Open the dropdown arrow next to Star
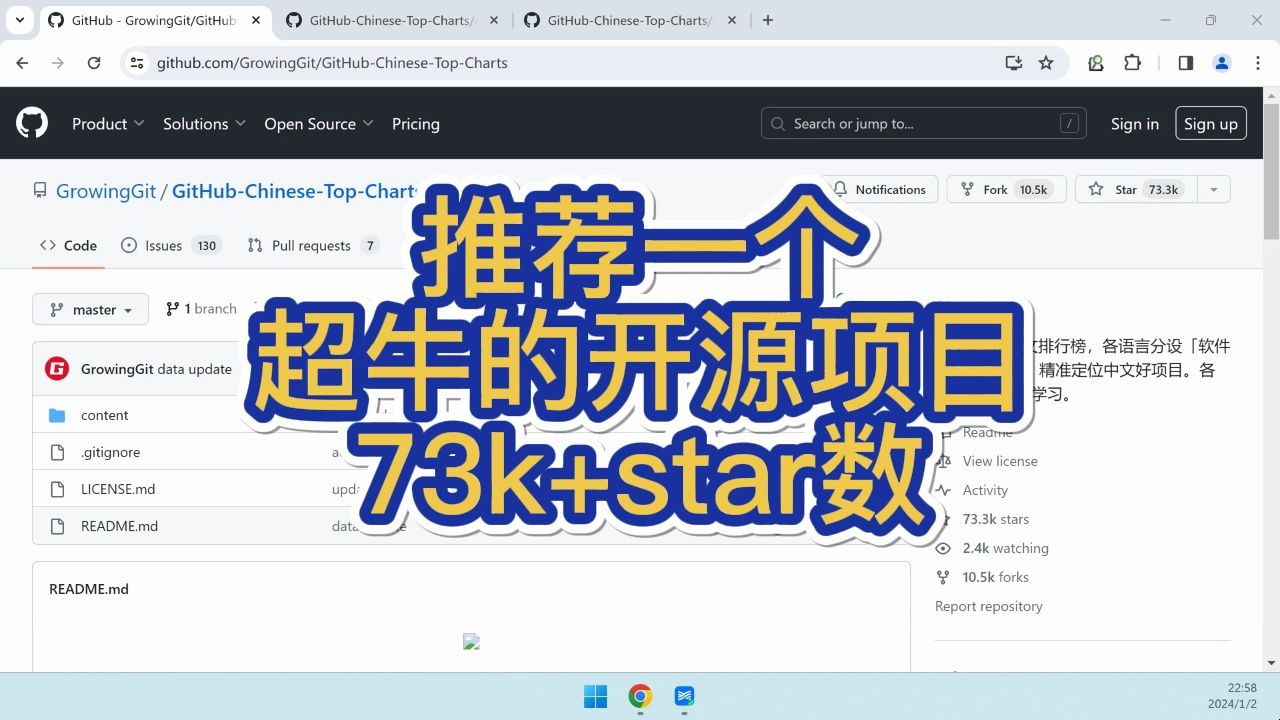Image resolution: width=1280 pixels, height=720 pixels. tap(1213, 189)
